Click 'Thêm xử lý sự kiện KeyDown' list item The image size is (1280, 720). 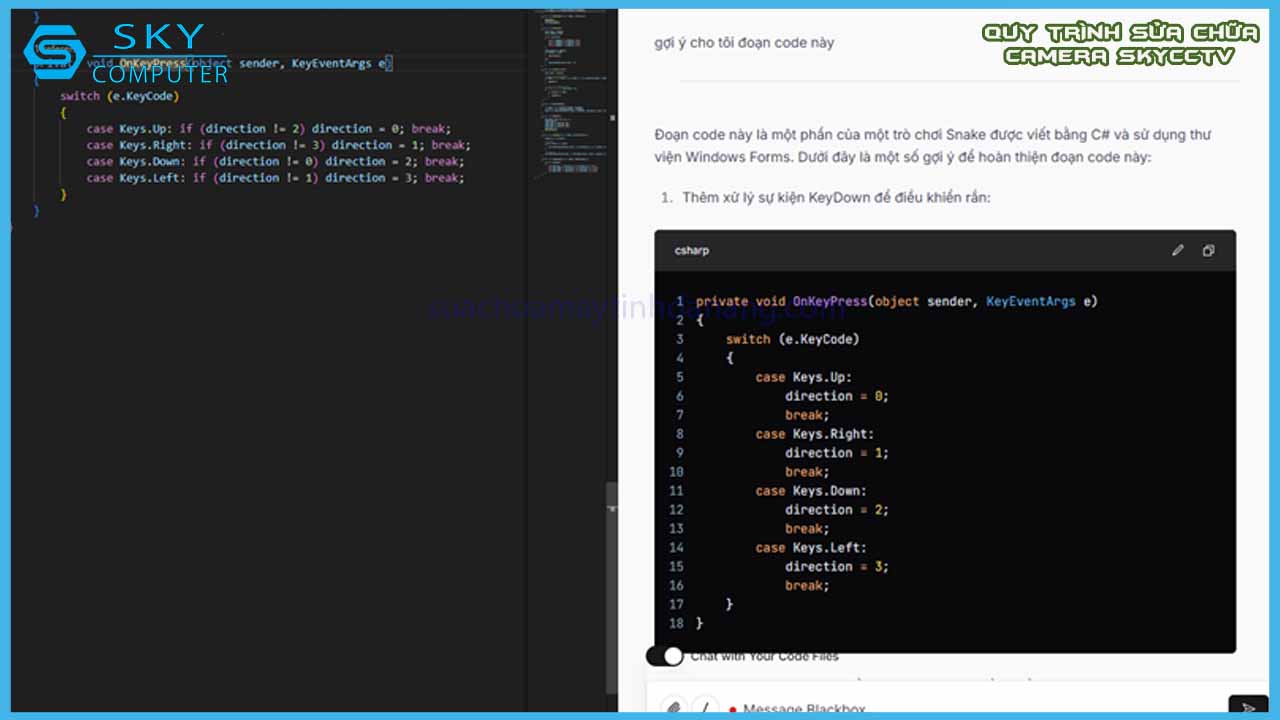click(x=836, y=197)
